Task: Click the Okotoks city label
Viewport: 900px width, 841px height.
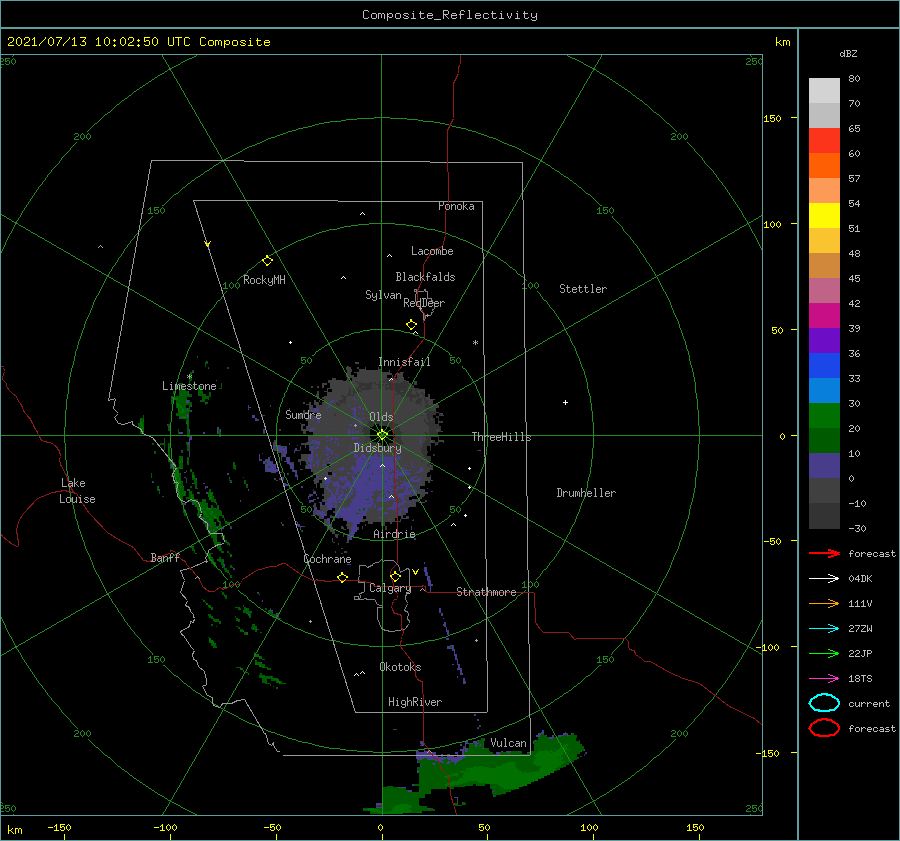Action: [x=400, y=667]
